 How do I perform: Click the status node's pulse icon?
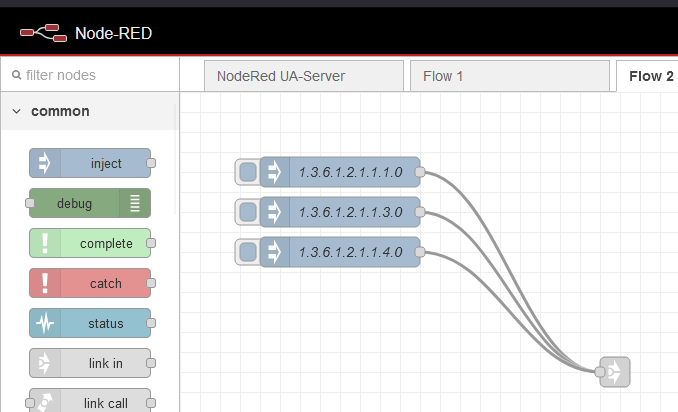45,323
